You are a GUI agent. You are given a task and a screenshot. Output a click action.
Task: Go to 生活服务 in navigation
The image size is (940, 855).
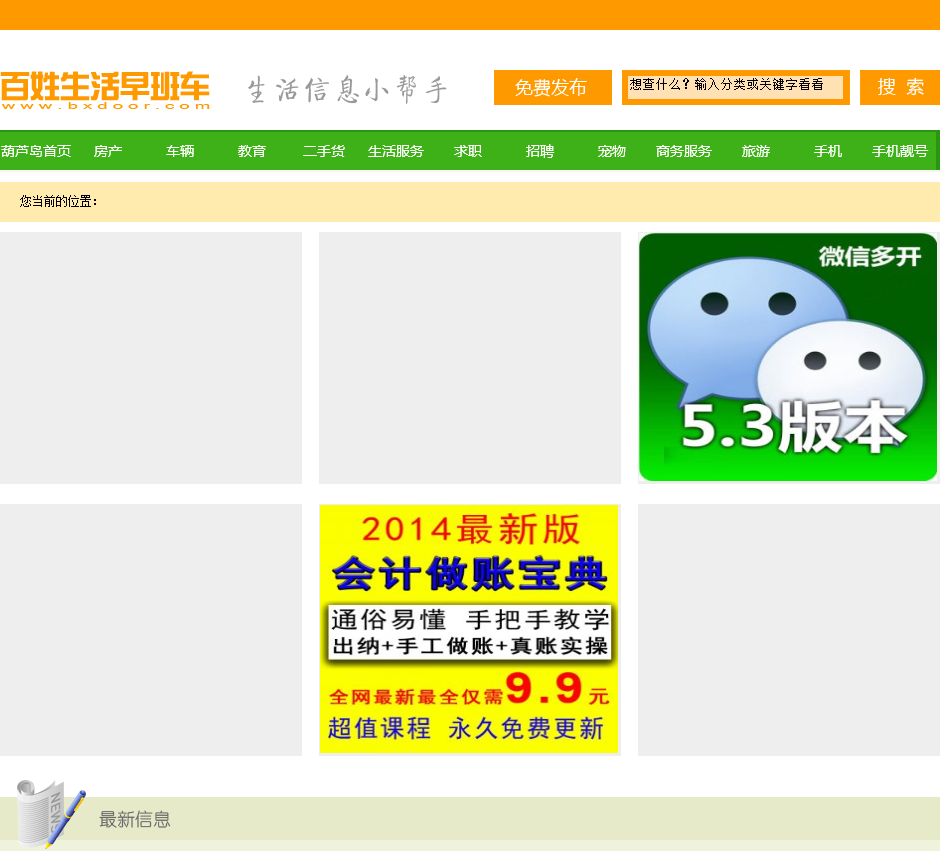pos(396,151)
